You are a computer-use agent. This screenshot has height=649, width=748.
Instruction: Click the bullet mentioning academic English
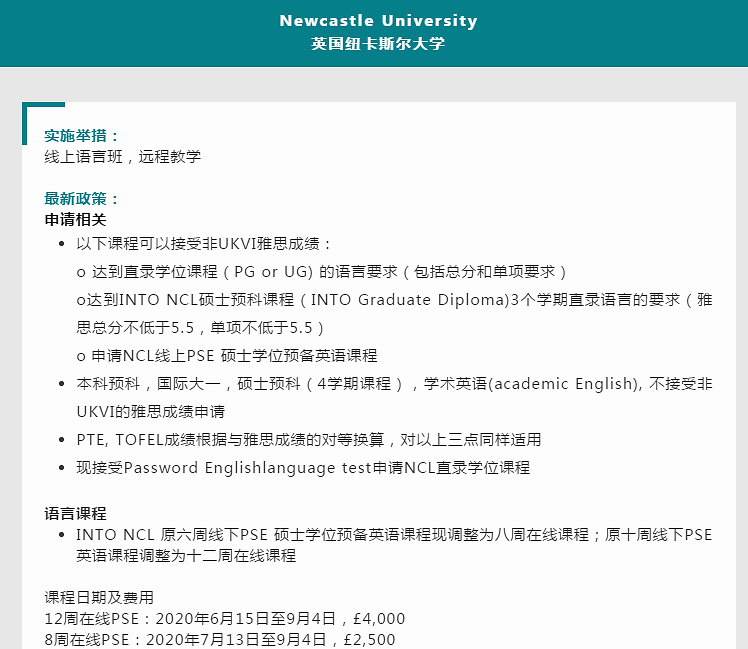pos(394,384)
